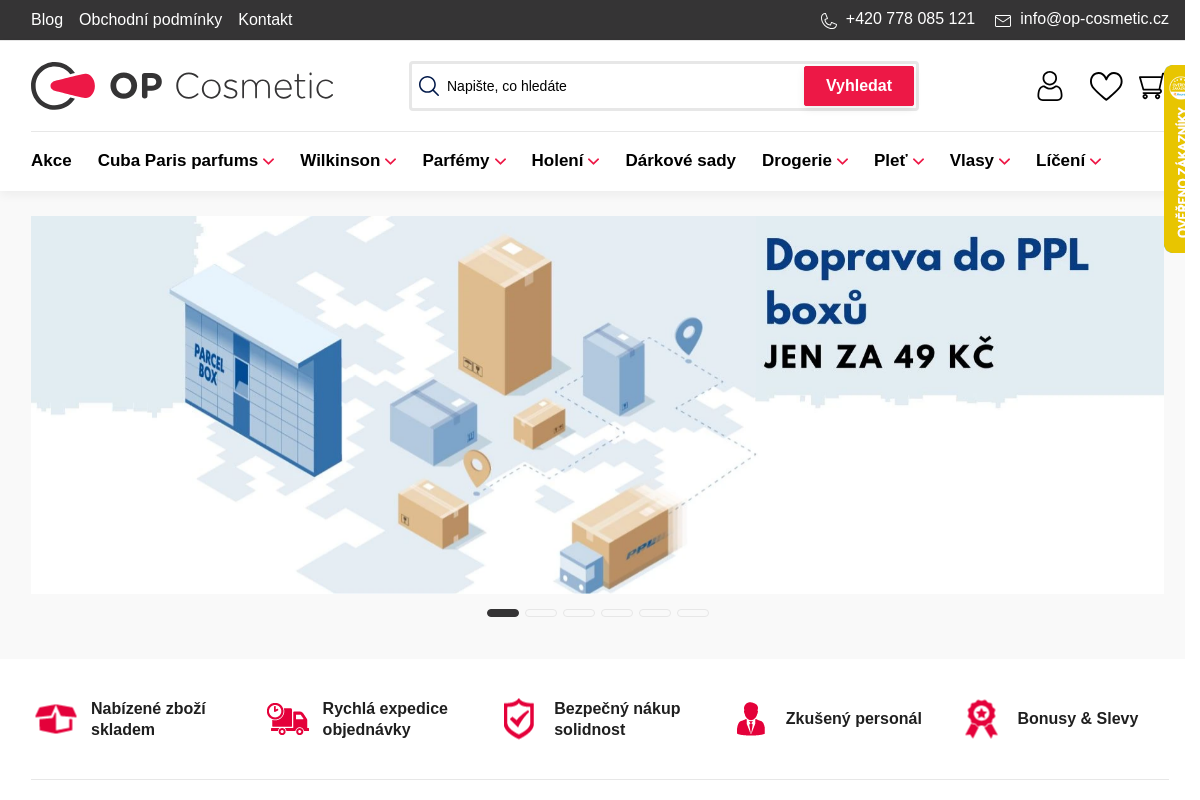Image resolution: width=1200 pixels, height=800 pixels.
Task: Click the phone icon in top bar
Action: point(829,20)
